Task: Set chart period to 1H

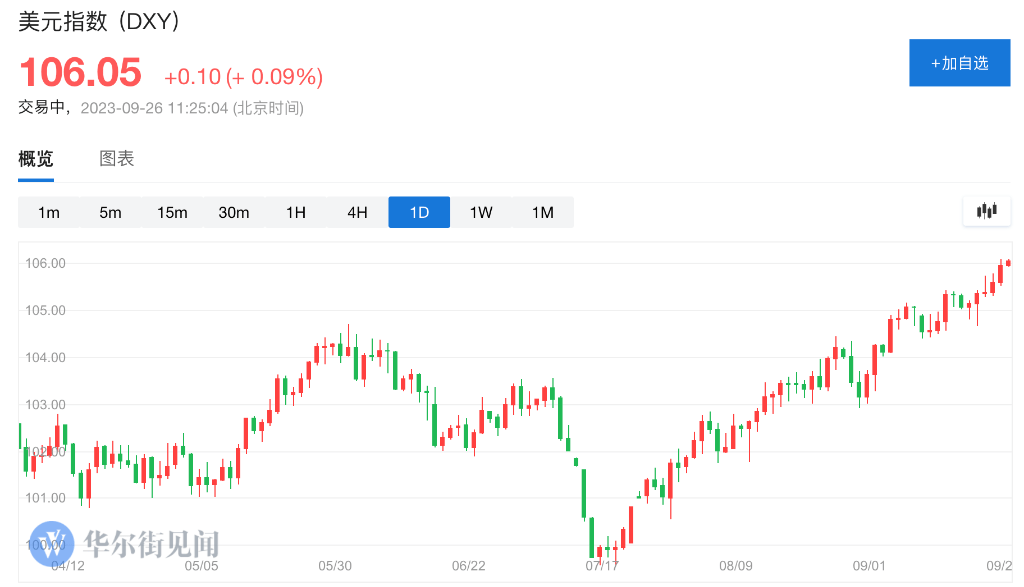Action: click(x=296, y=212)
